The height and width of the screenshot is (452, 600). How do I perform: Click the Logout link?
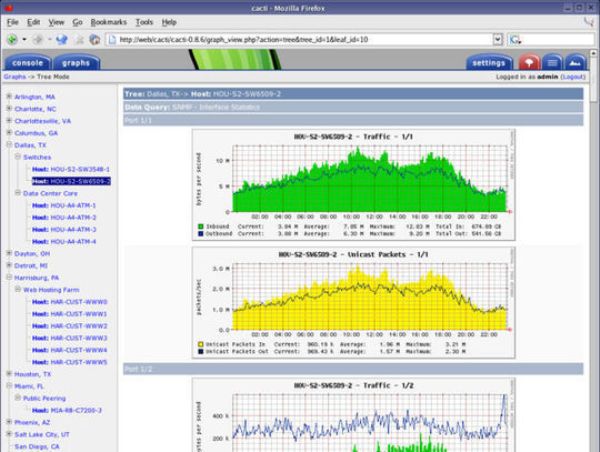(x=573, y=76)
